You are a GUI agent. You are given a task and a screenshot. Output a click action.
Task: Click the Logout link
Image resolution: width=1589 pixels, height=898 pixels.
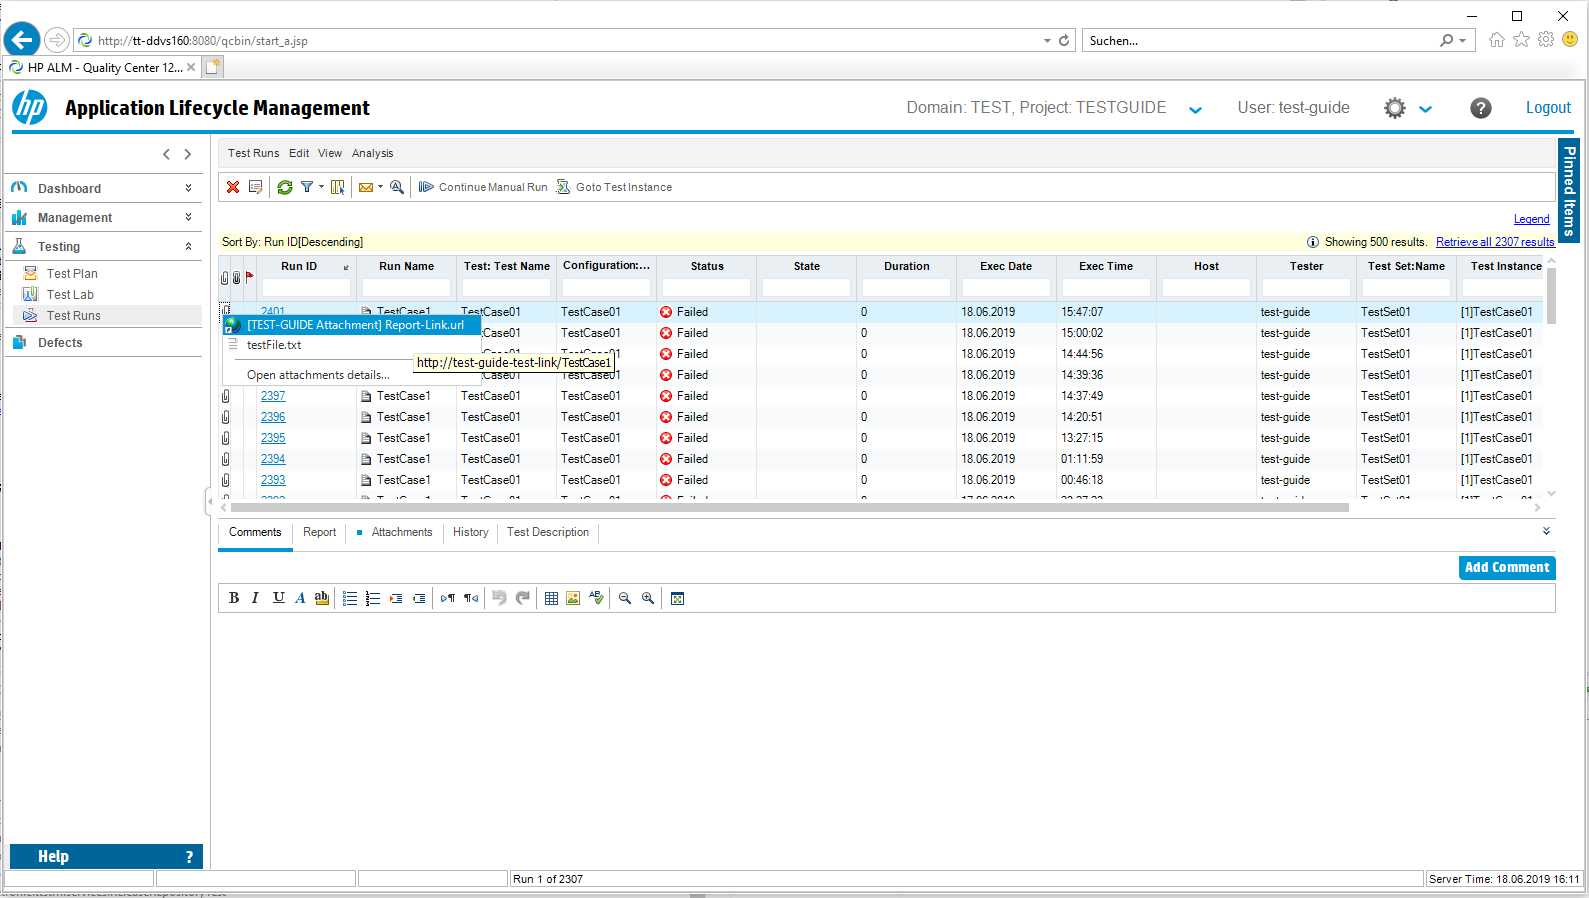[x=1548, y=108]
